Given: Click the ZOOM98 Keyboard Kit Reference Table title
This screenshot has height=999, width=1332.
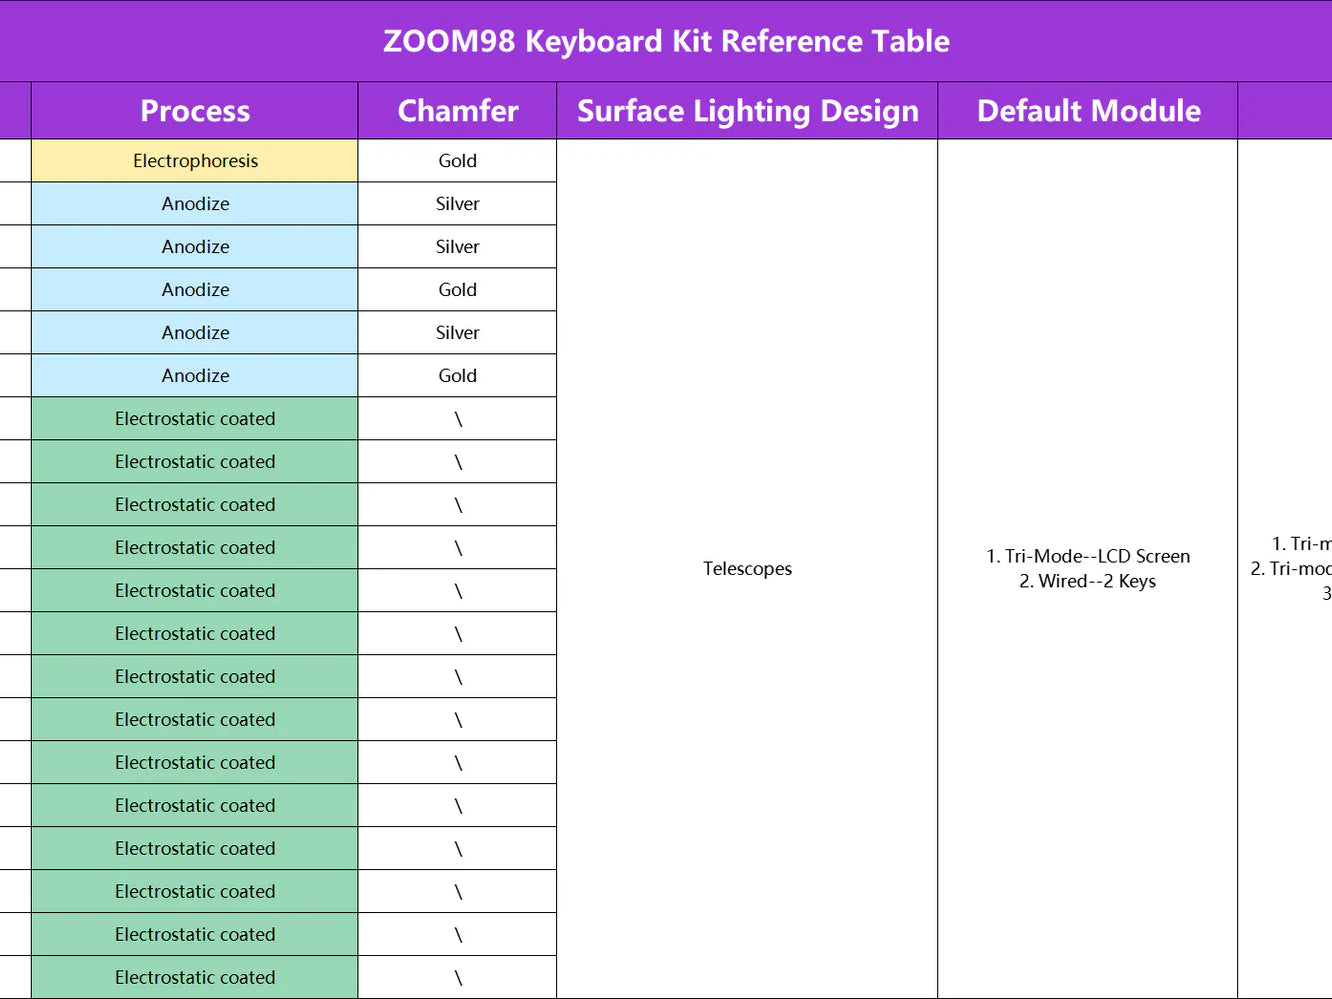Looking at the screenshot, I should pyautogui.click(x=666, y=41).
